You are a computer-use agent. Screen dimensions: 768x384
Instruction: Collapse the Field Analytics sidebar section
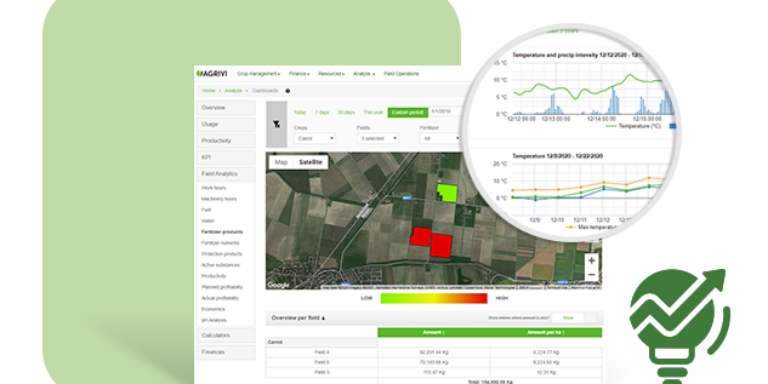click(x=226, y=174)
